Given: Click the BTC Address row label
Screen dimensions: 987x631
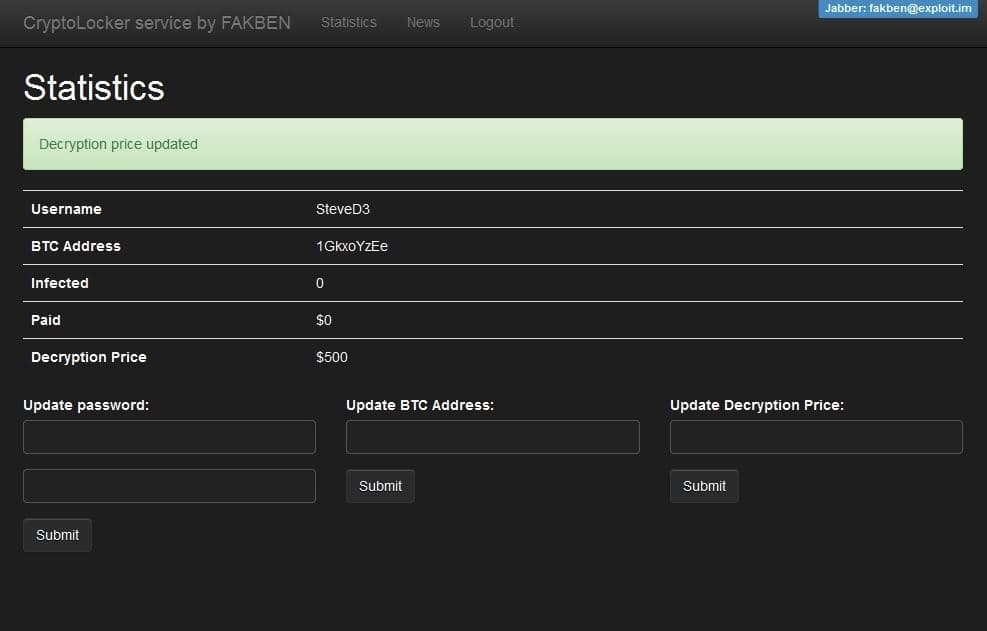Looking at the screenshot, I should point(76,246).
